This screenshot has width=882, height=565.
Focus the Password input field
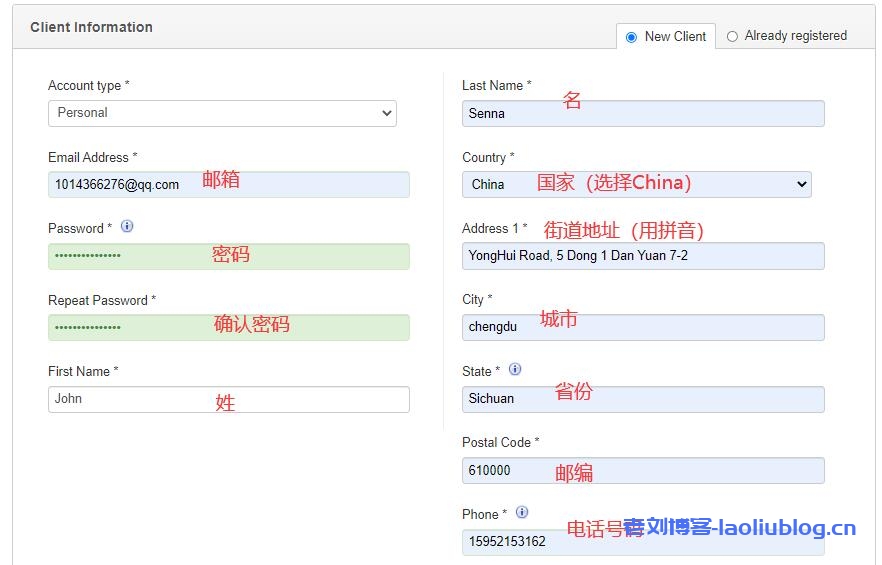pyautogui.click(x=228, y=256)
